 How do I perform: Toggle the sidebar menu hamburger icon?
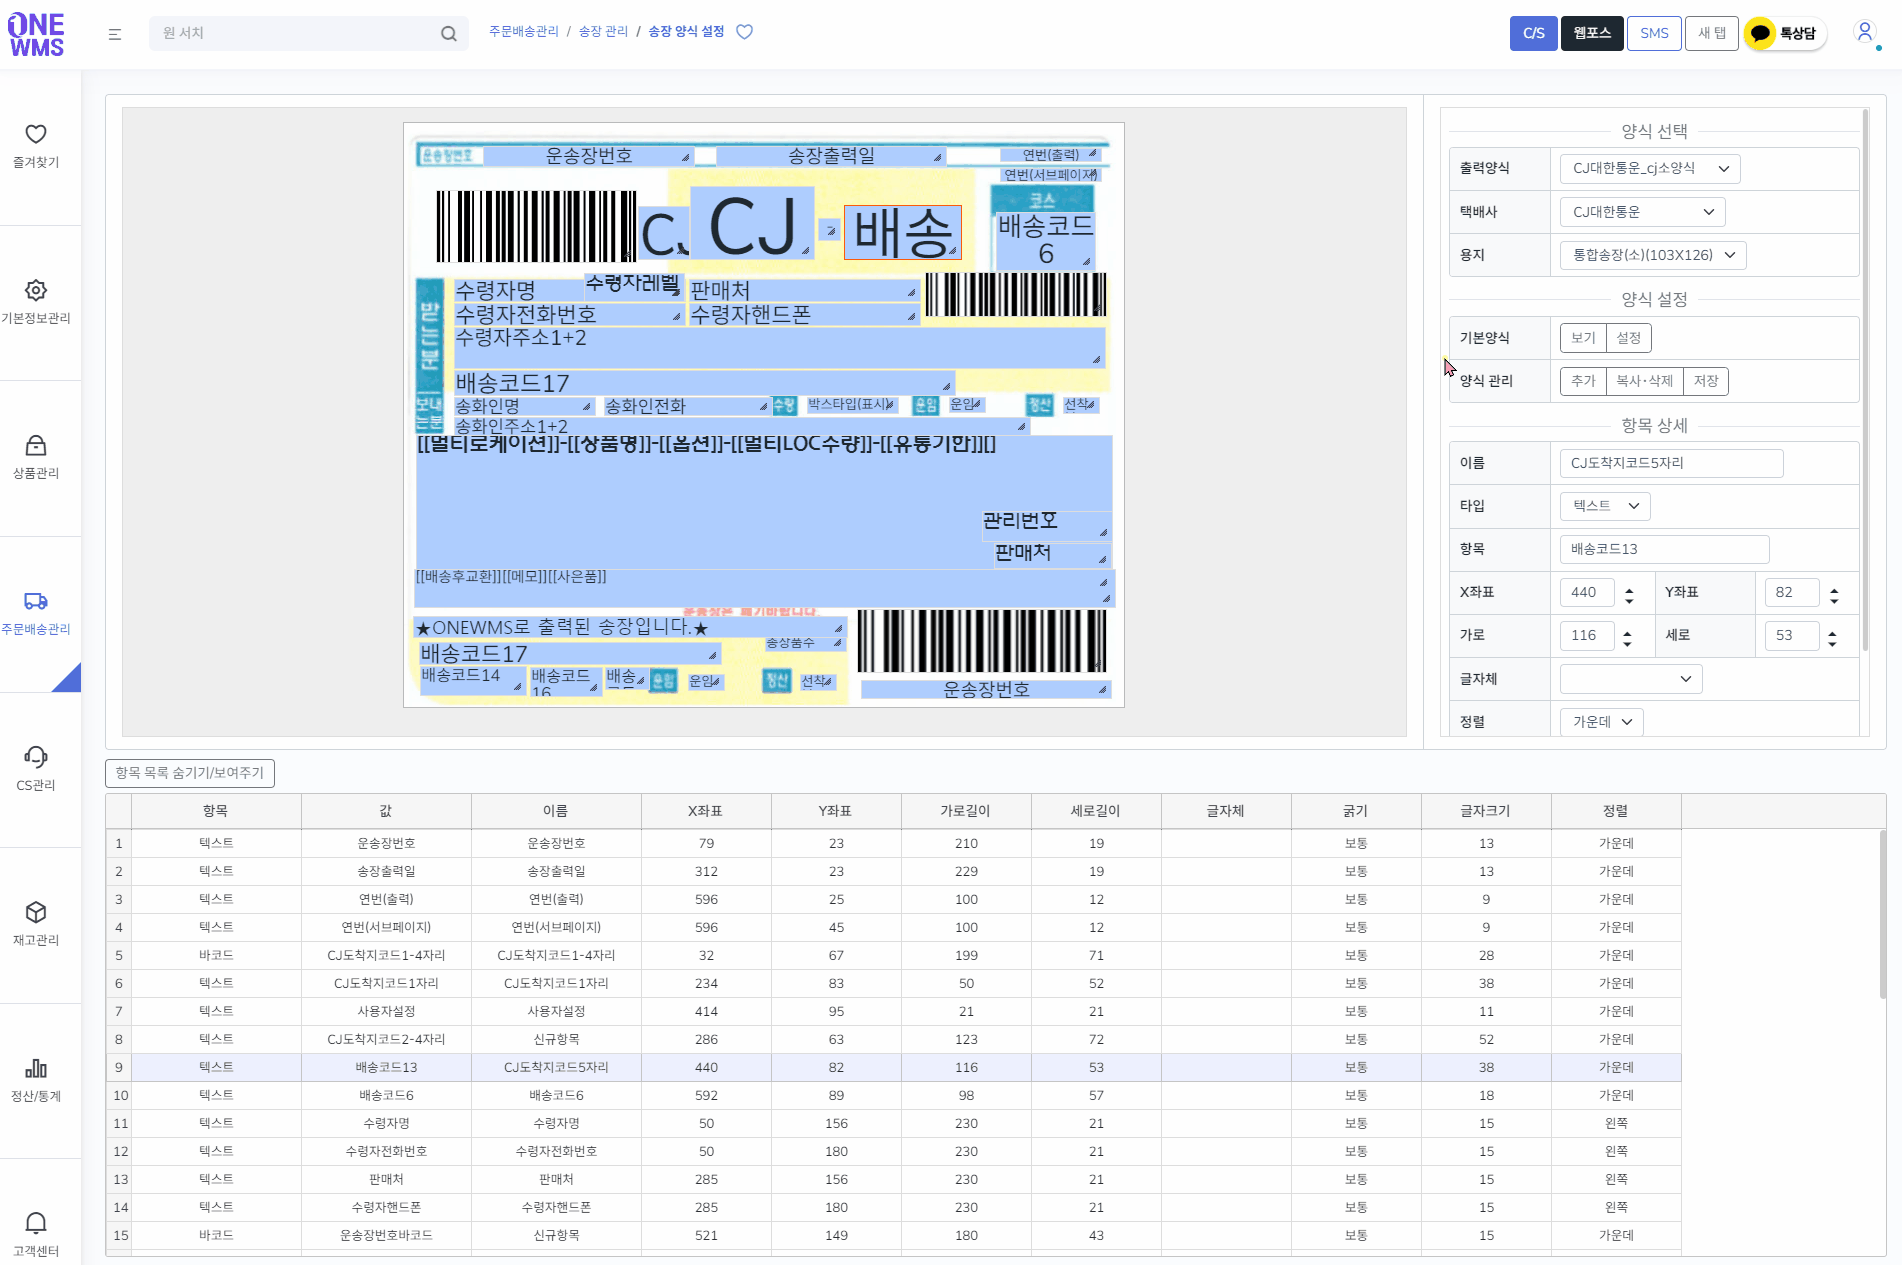115,34
